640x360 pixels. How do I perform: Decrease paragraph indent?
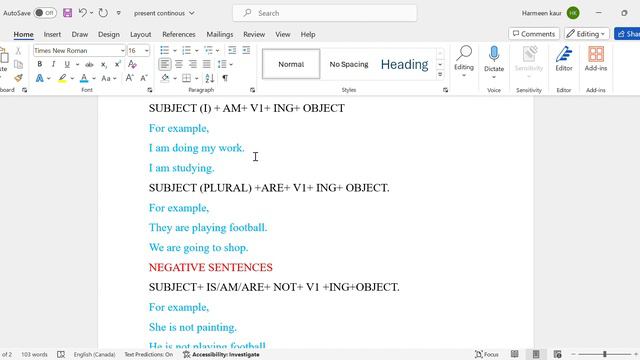coord(232,50)
